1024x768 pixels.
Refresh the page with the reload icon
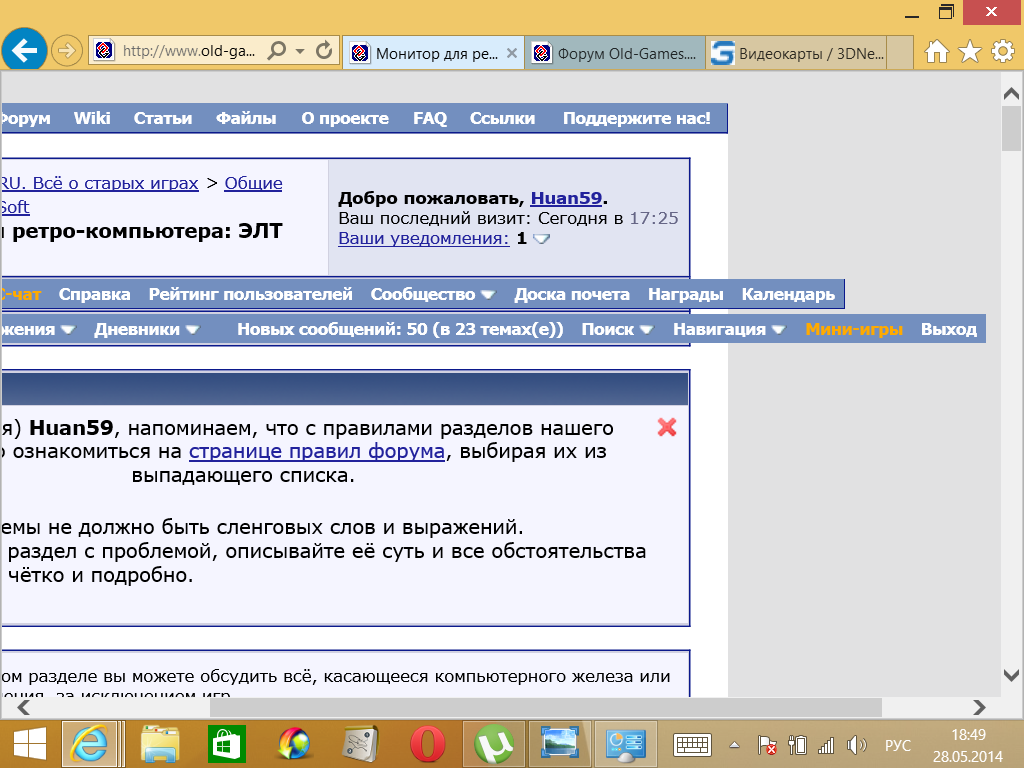324,50
